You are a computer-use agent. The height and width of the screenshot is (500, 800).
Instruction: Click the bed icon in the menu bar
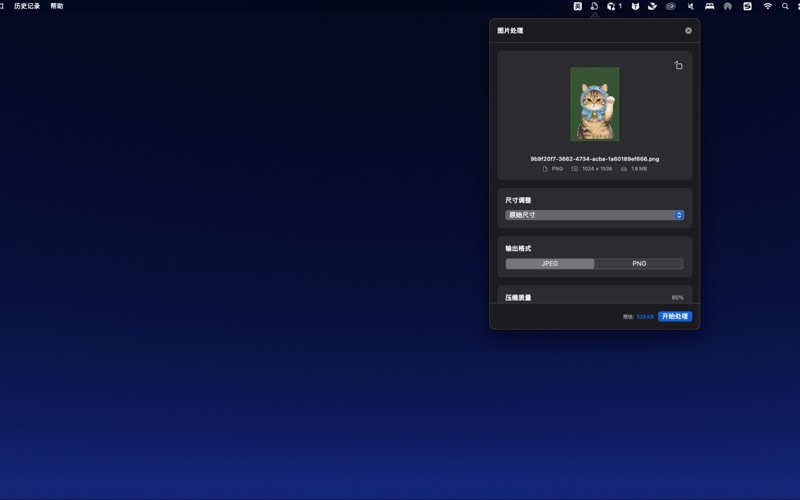[709, 6]
